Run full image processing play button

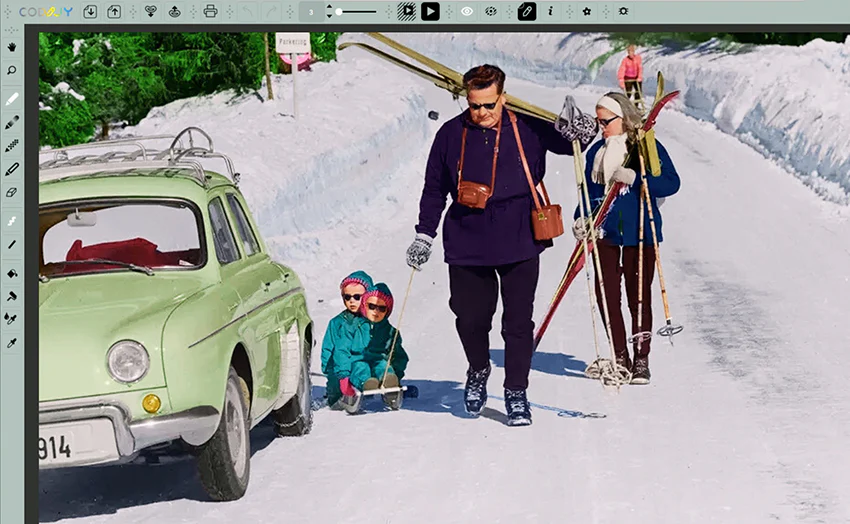(430, 11)
